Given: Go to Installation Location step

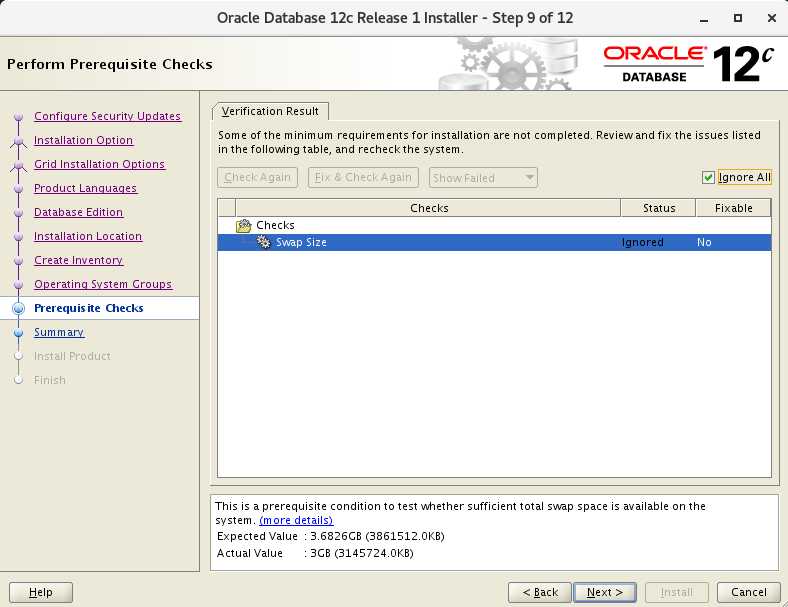Looking at the screenshot, I should tap(88, 237).
